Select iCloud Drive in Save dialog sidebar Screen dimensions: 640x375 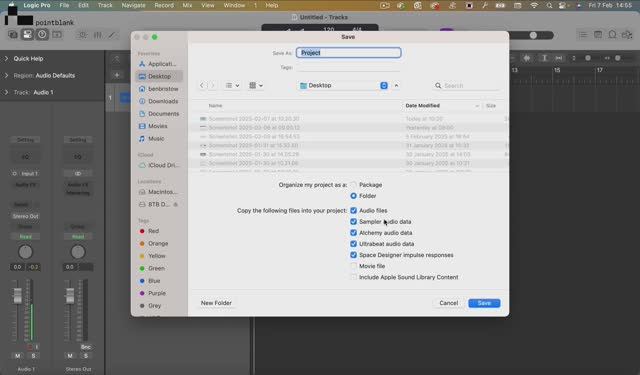pyautogui.click(x=160, y=165)
